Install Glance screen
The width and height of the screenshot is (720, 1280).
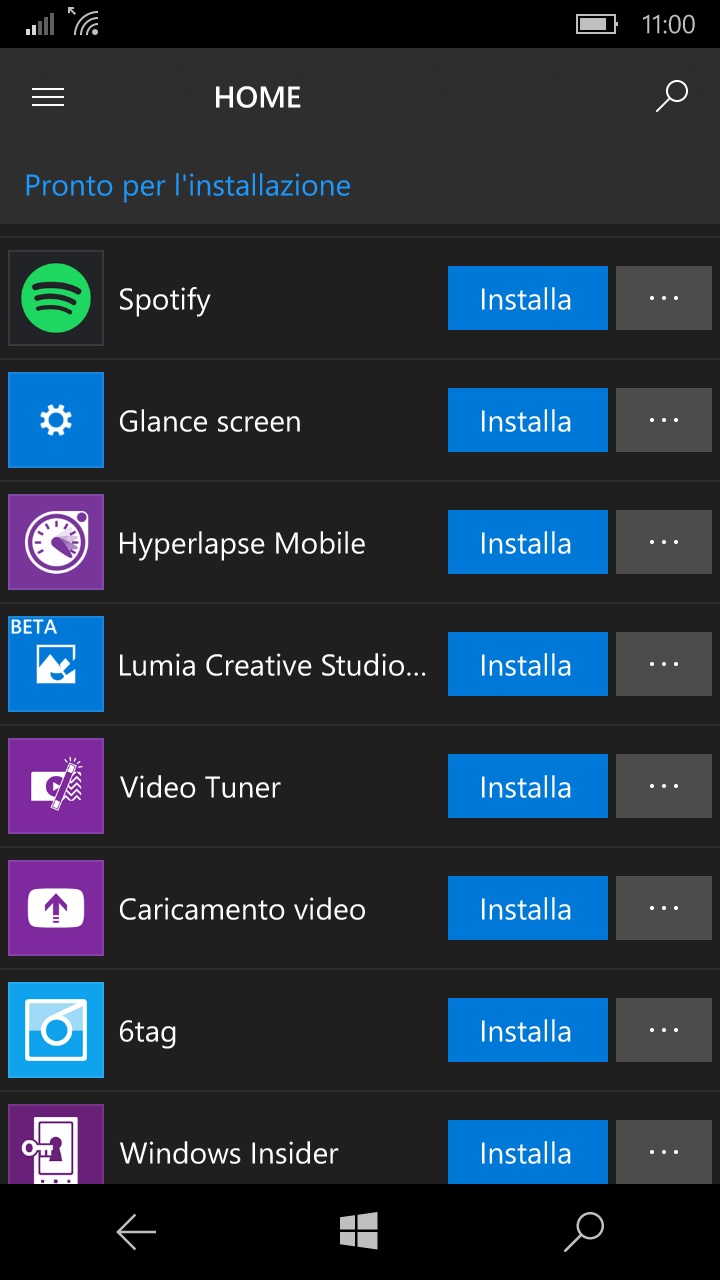(x=528, y=420)
